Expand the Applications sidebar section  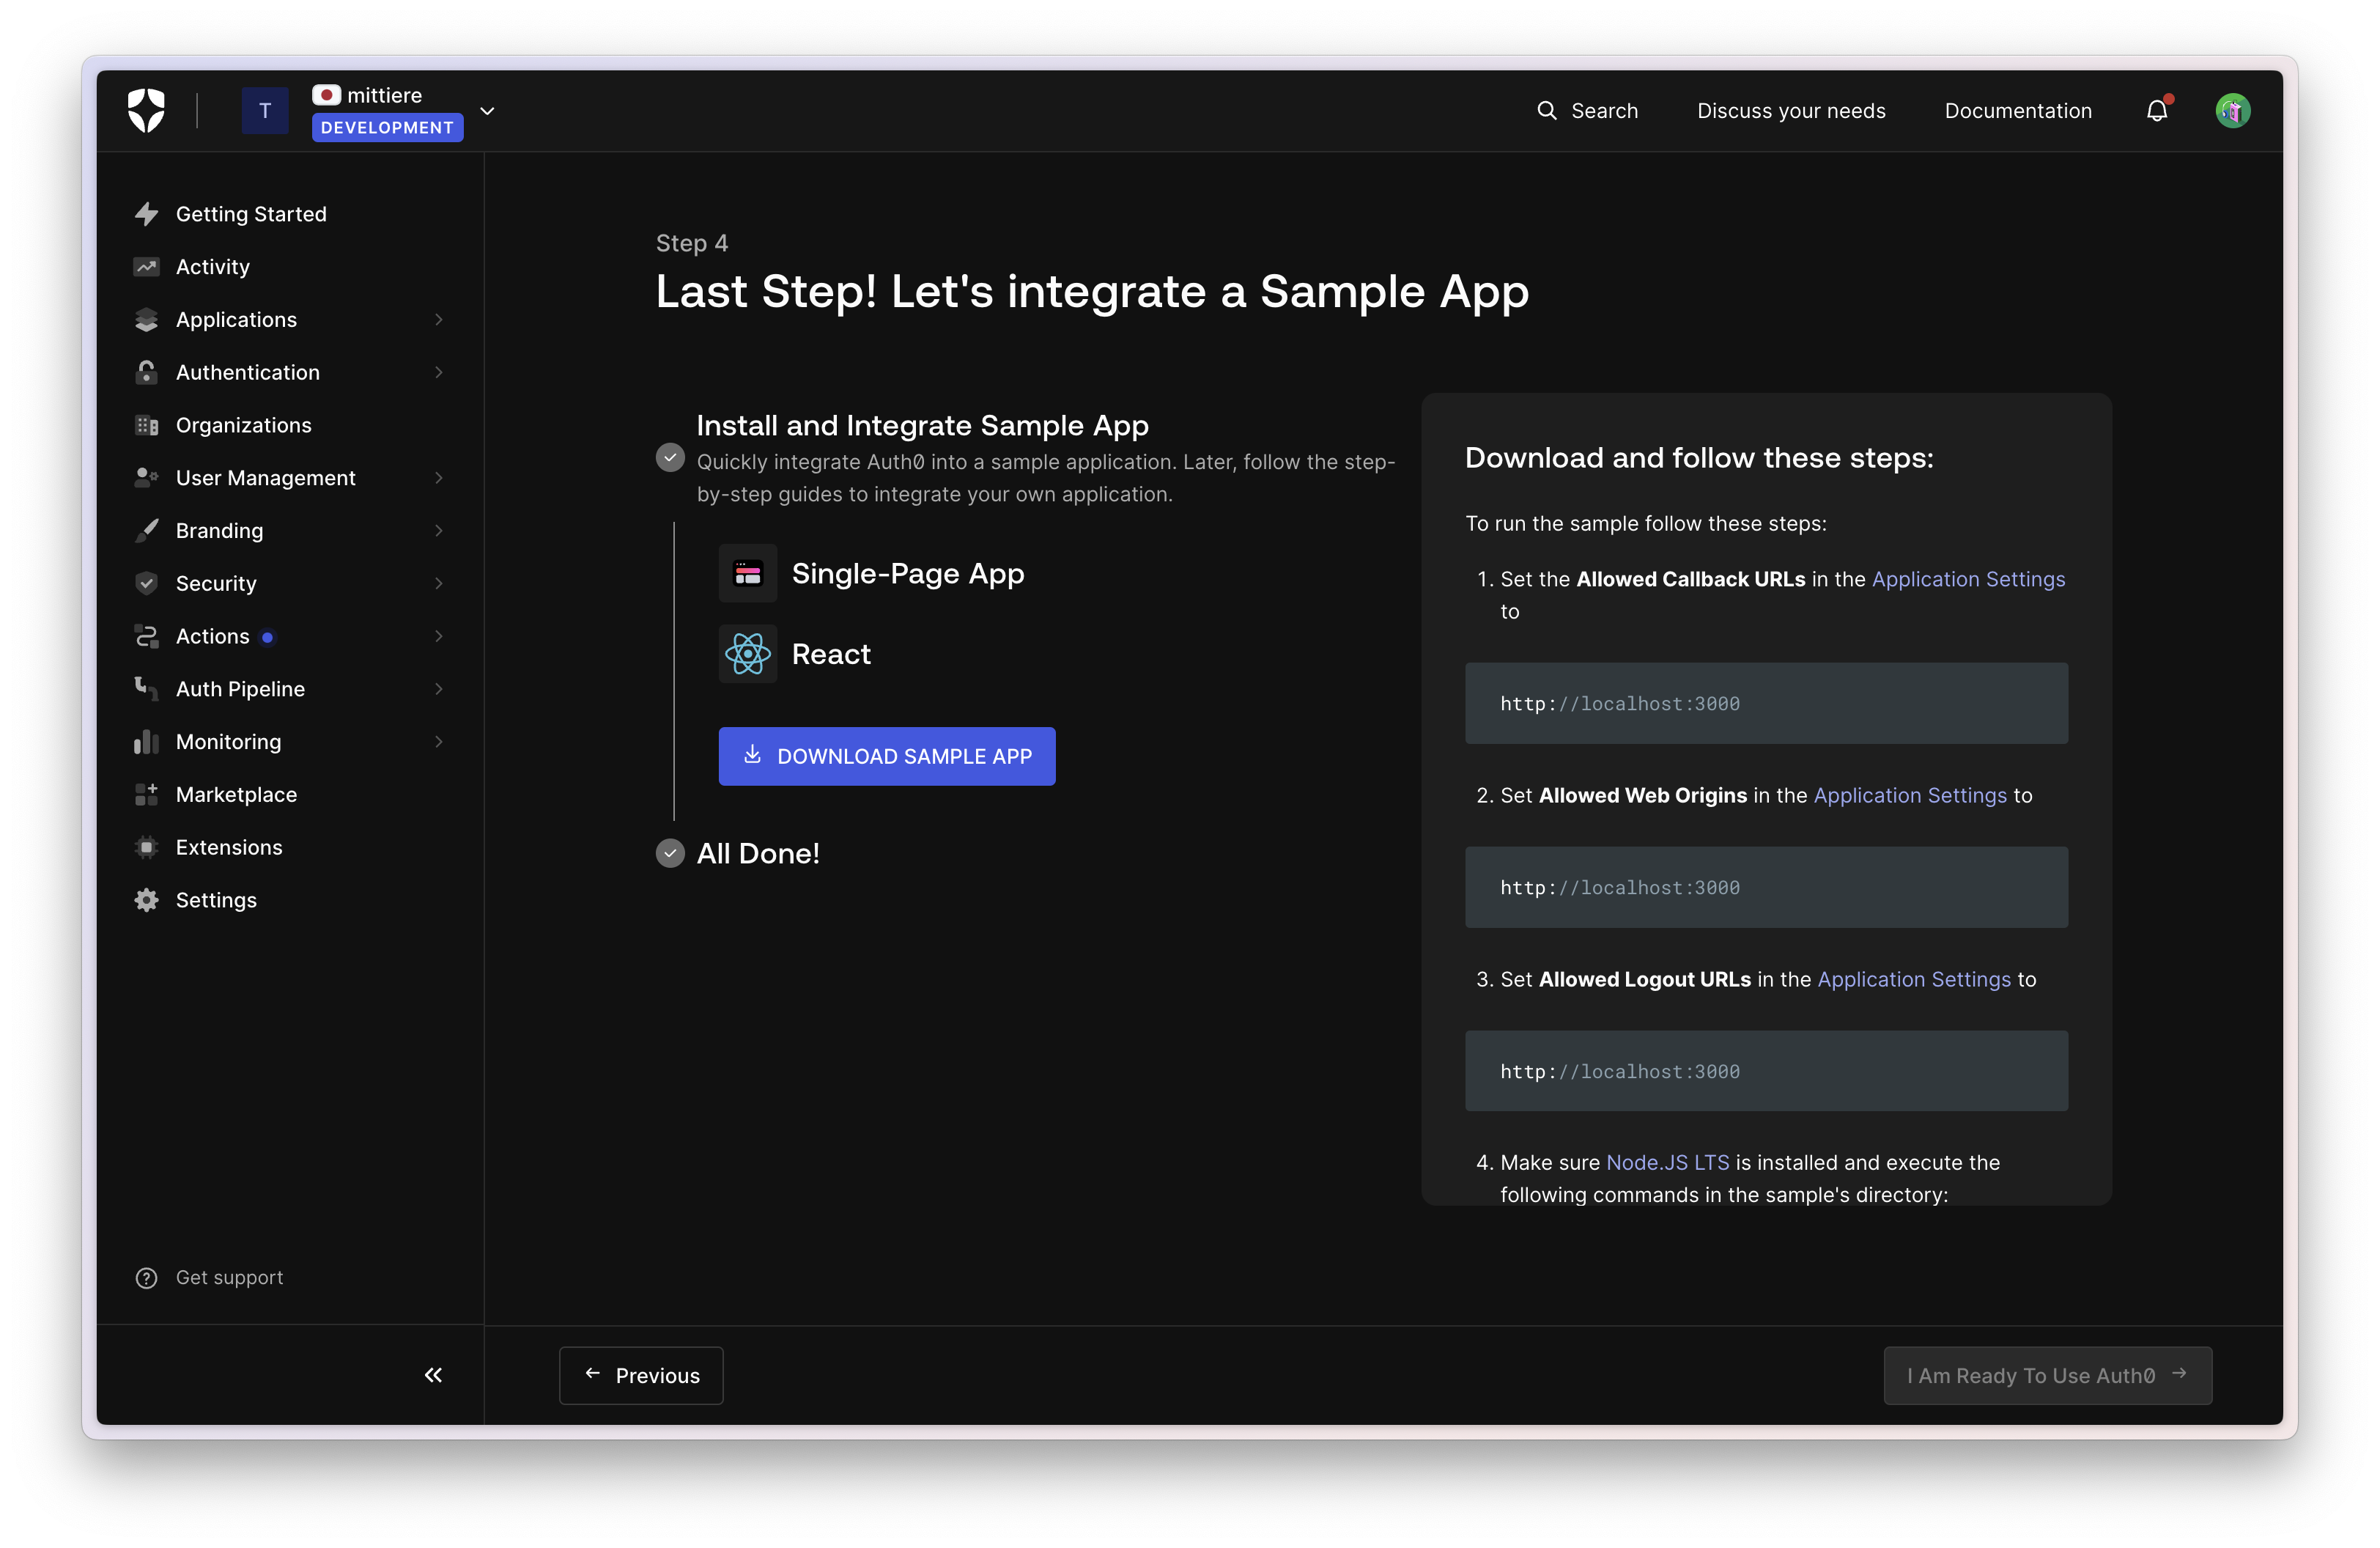438,320
